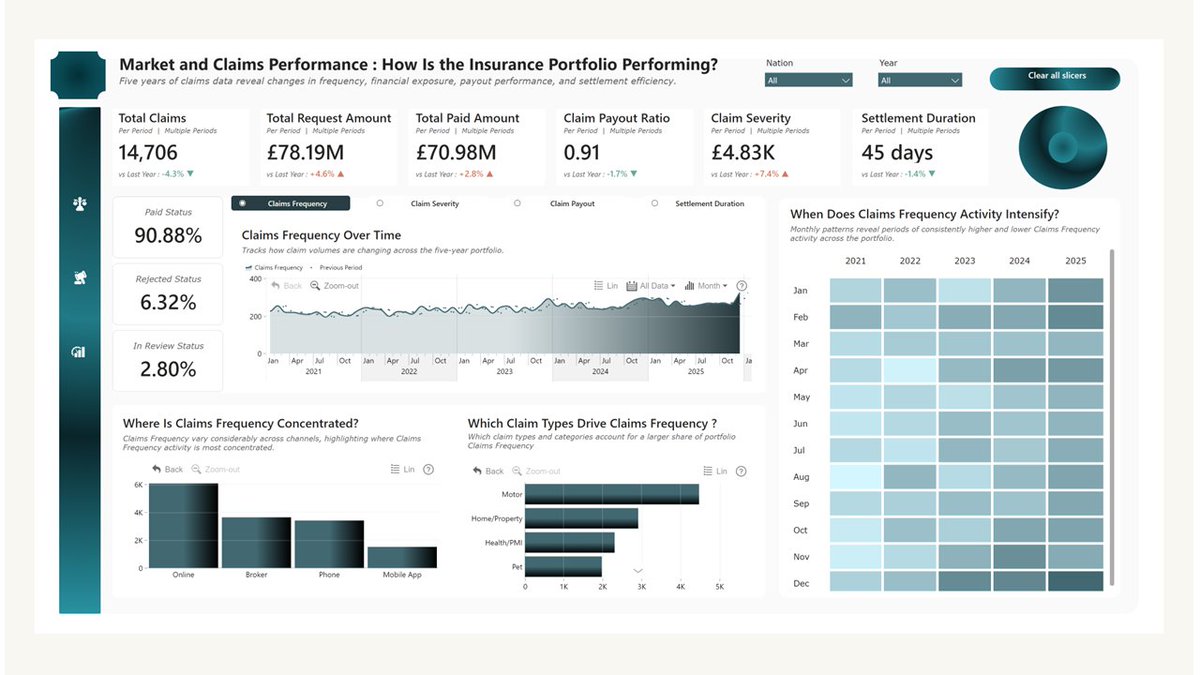Click the Total Paid Amount KPI card
The image size is (1200, 675).
point(477,147)
